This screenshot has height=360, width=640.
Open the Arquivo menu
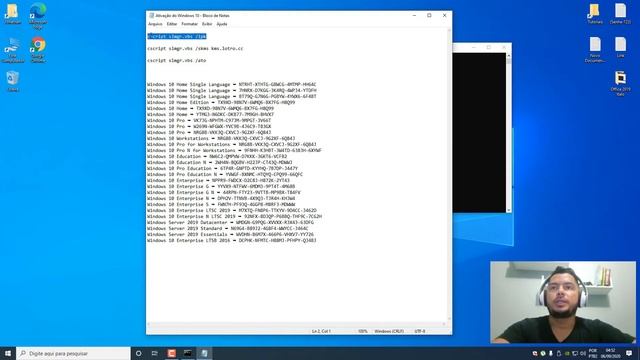[155, 24]
